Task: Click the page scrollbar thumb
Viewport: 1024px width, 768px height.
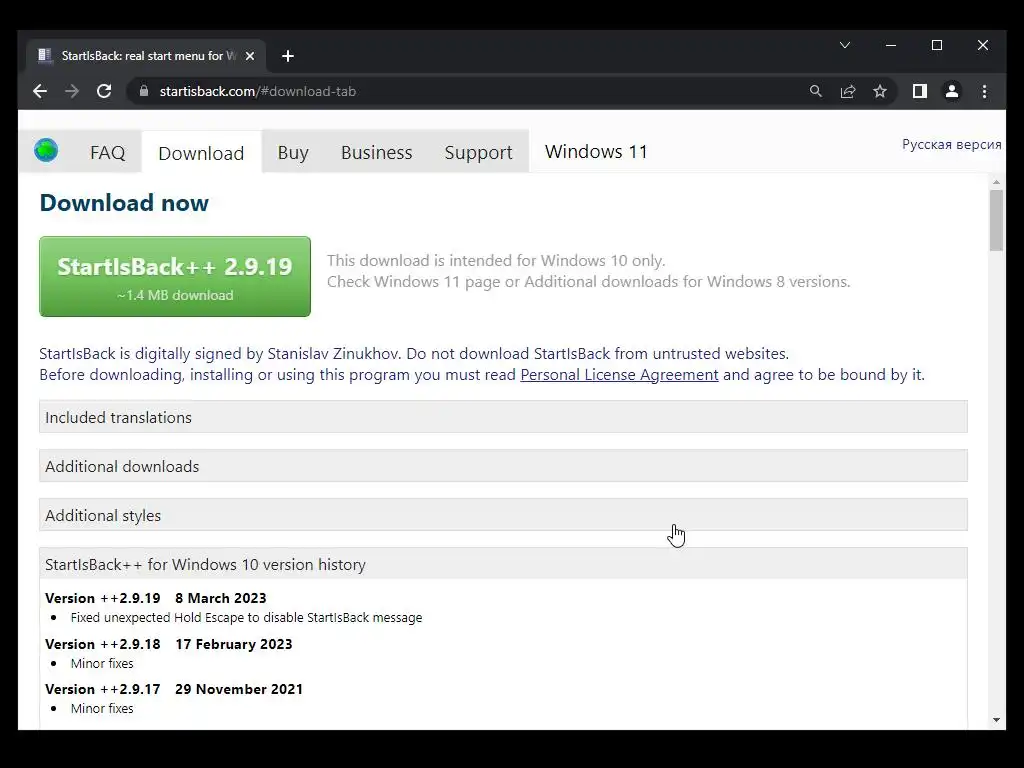Action: (x=996, y=220)
